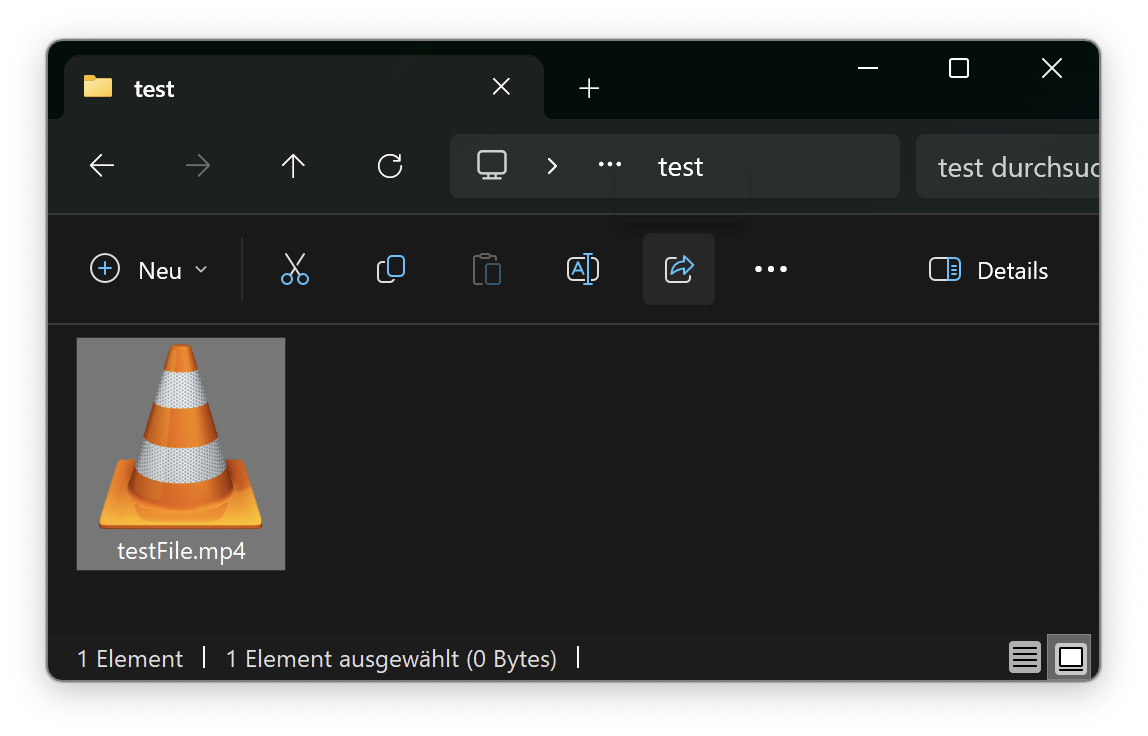This screenshot has width=1148, height=736.
Task: Go up one folder level
Action: pos(293,166)
